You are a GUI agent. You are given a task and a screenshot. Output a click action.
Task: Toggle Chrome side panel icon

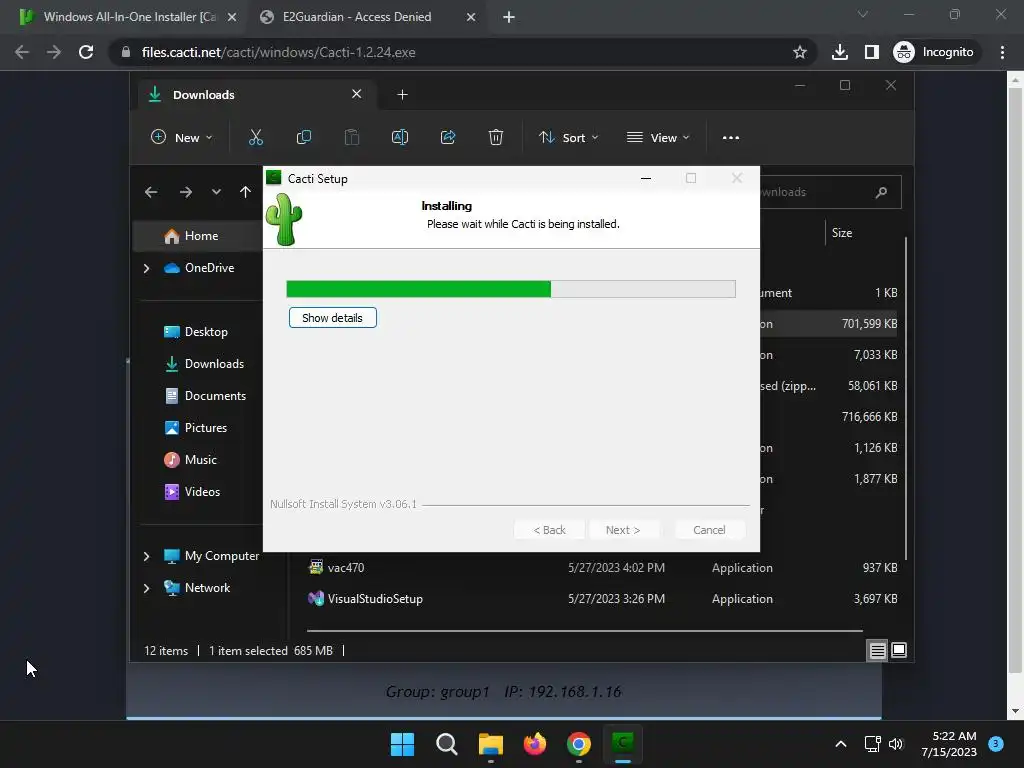click(x=872, y=52)
